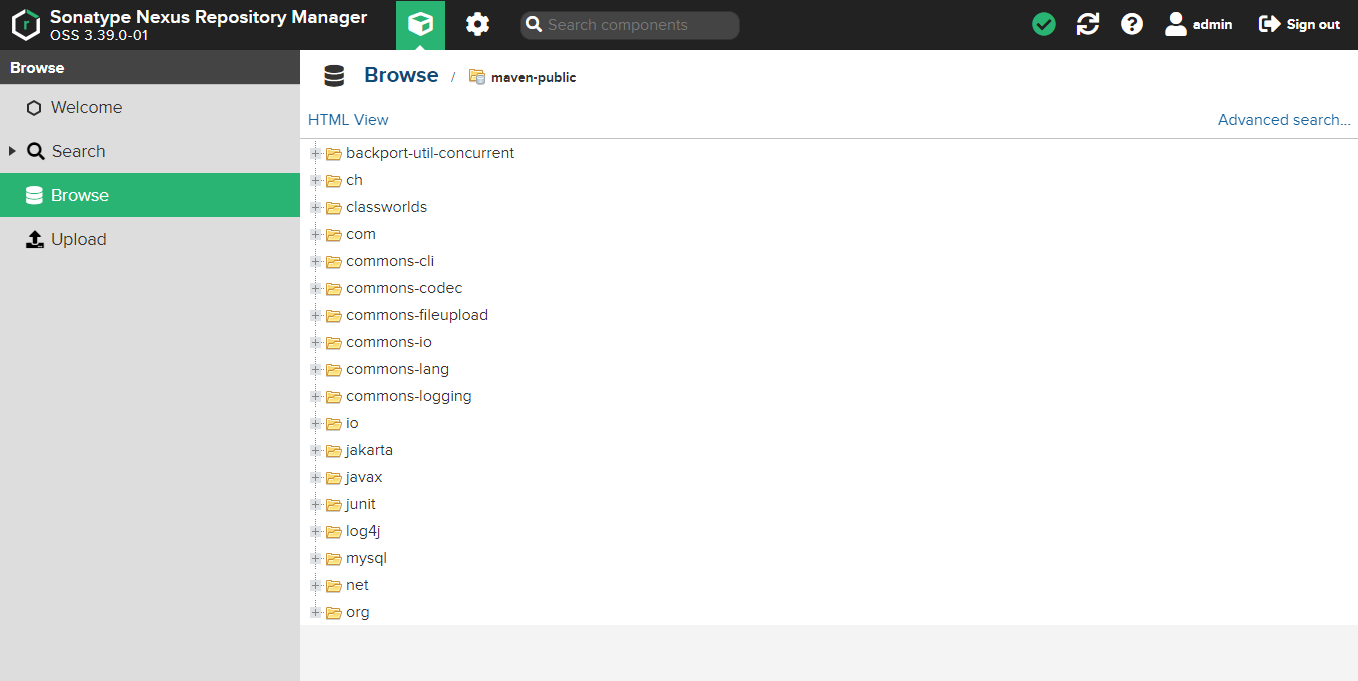Click the large database icon beside Browse title

(334, 76)
